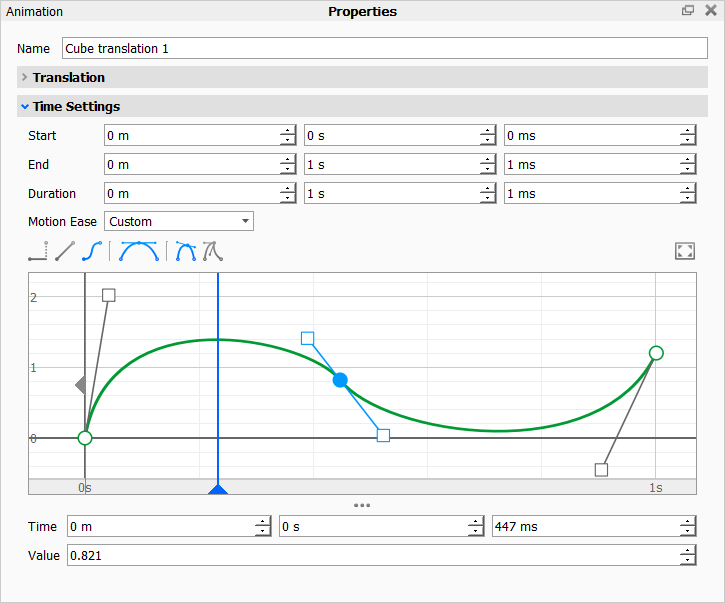Click the mirrored-angle tangent handles icon
The width and height of the screenshot is (725, 603).
pyautogui.click(x=186, y=251)
